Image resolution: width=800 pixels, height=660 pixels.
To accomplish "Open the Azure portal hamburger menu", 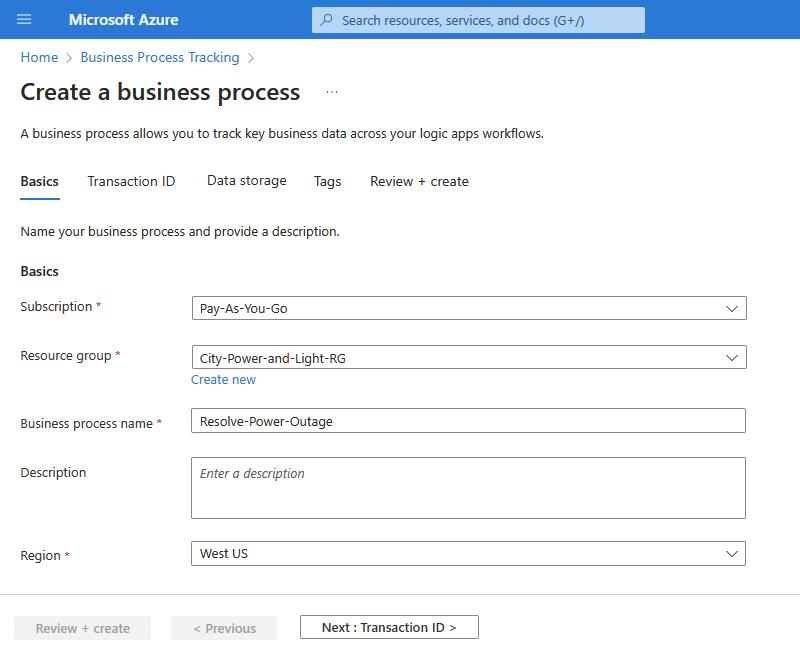I will click(x=24, y=20).
